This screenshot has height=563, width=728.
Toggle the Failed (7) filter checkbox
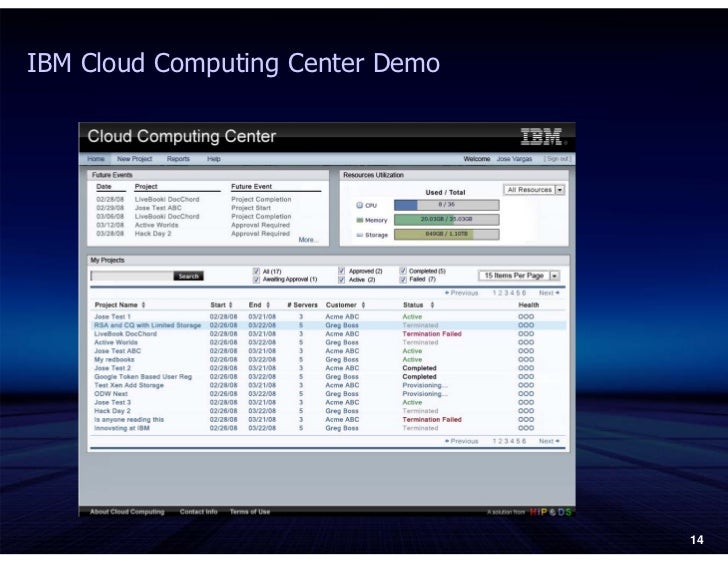403,279
